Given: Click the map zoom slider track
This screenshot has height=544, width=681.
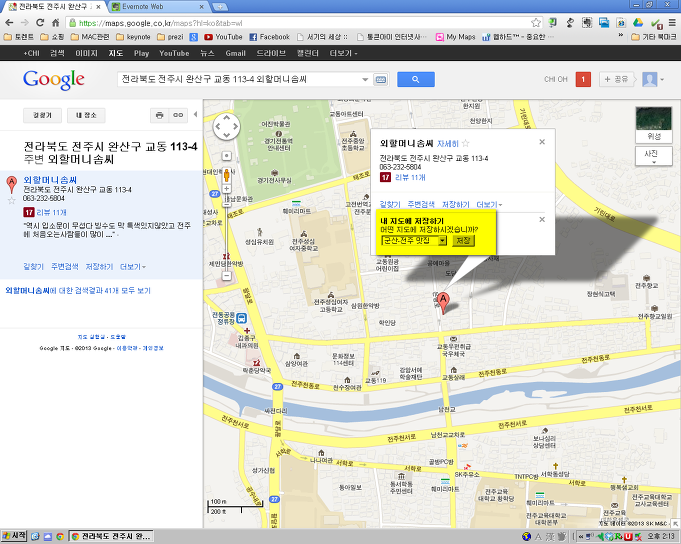Looking at the screenshot, I should (x=226, y=234).
